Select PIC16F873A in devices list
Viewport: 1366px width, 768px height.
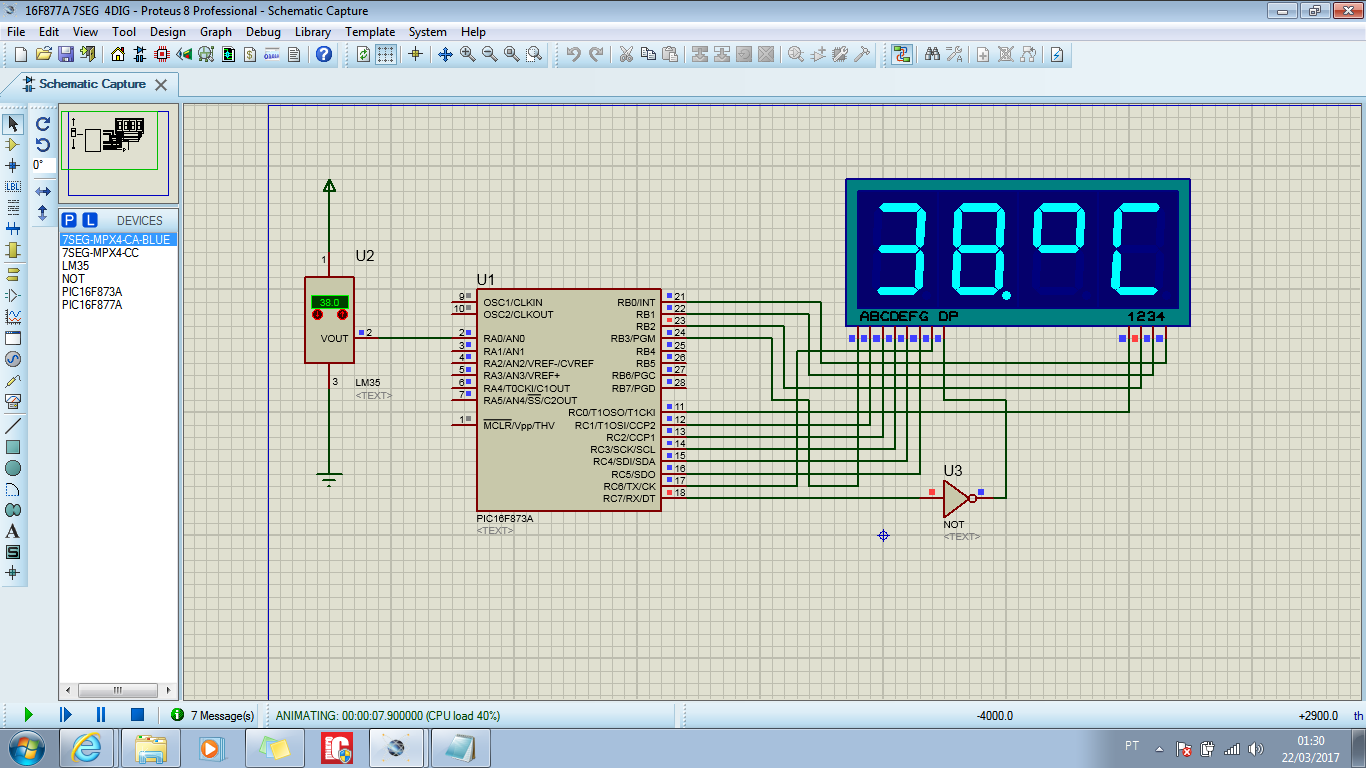tap(117, 292)
